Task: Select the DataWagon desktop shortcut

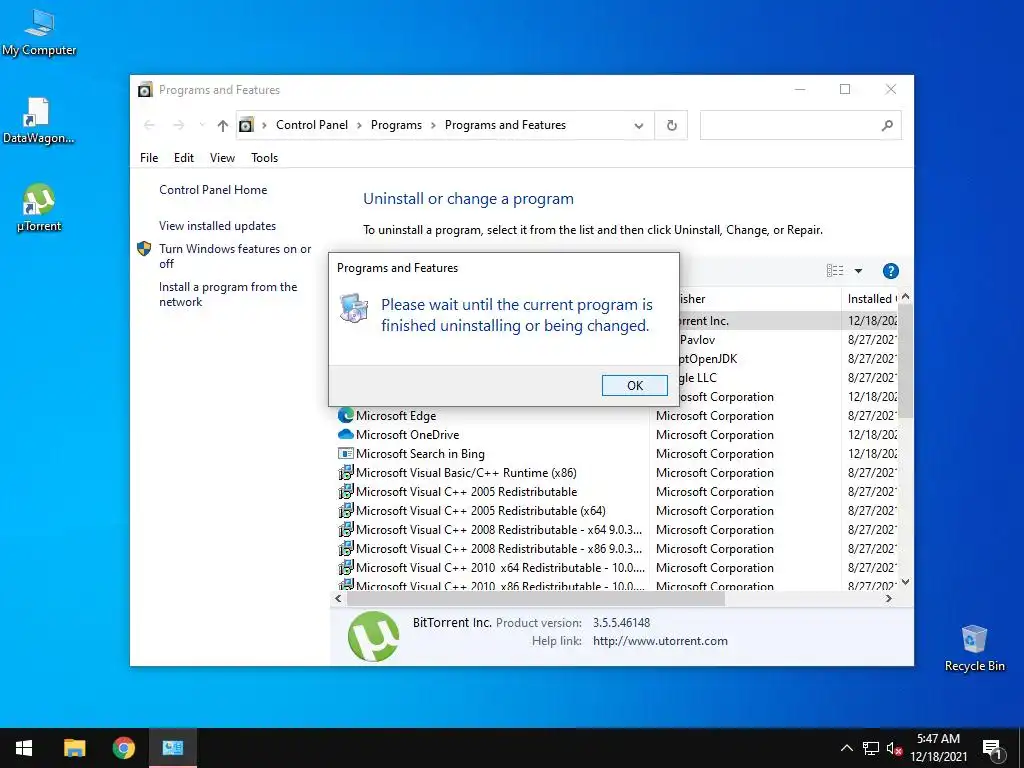Action: pos(39,121)
